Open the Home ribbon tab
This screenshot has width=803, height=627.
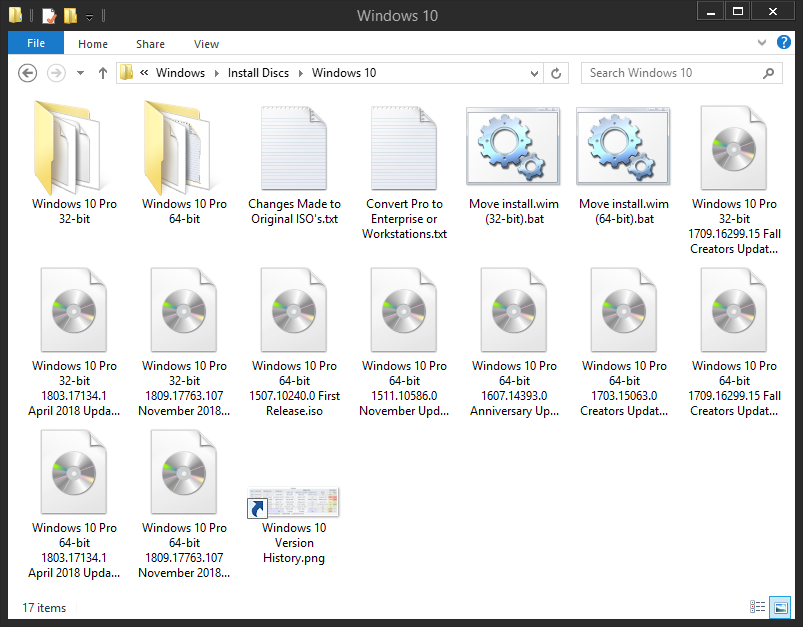pos(93,44)
